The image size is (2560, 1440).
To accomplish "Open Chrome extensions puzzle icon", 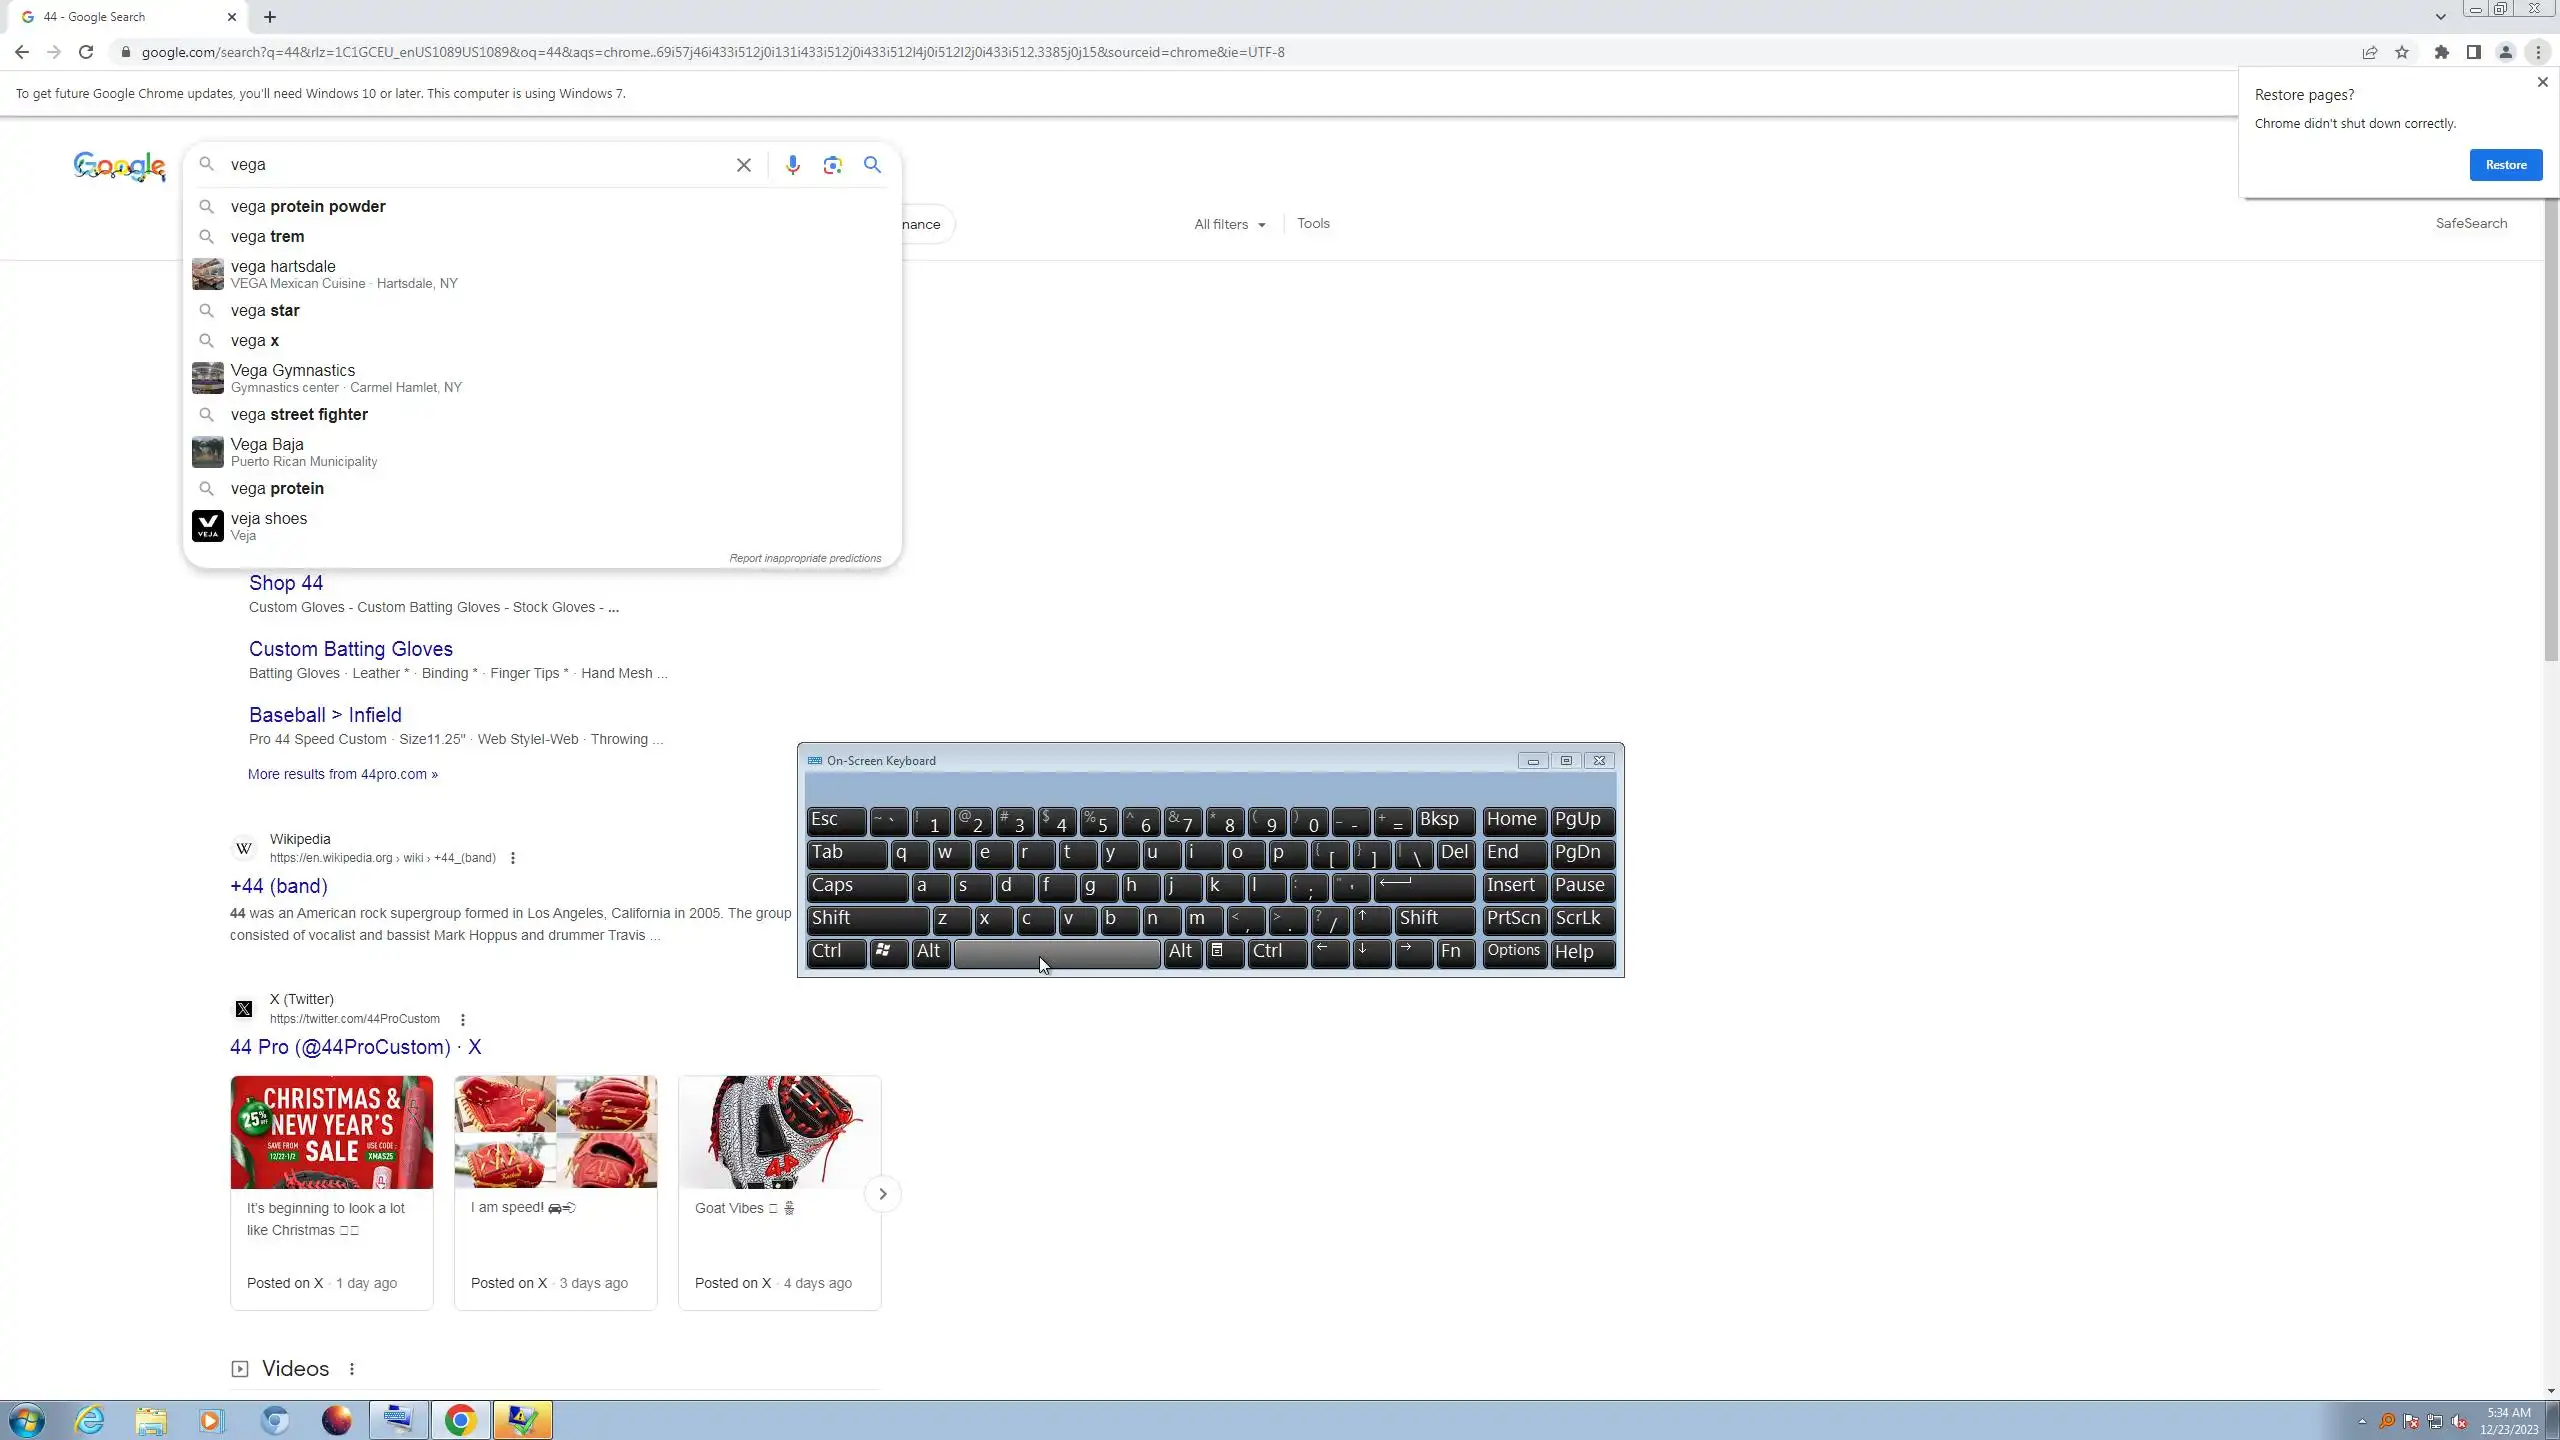I will coord(2441,52).
